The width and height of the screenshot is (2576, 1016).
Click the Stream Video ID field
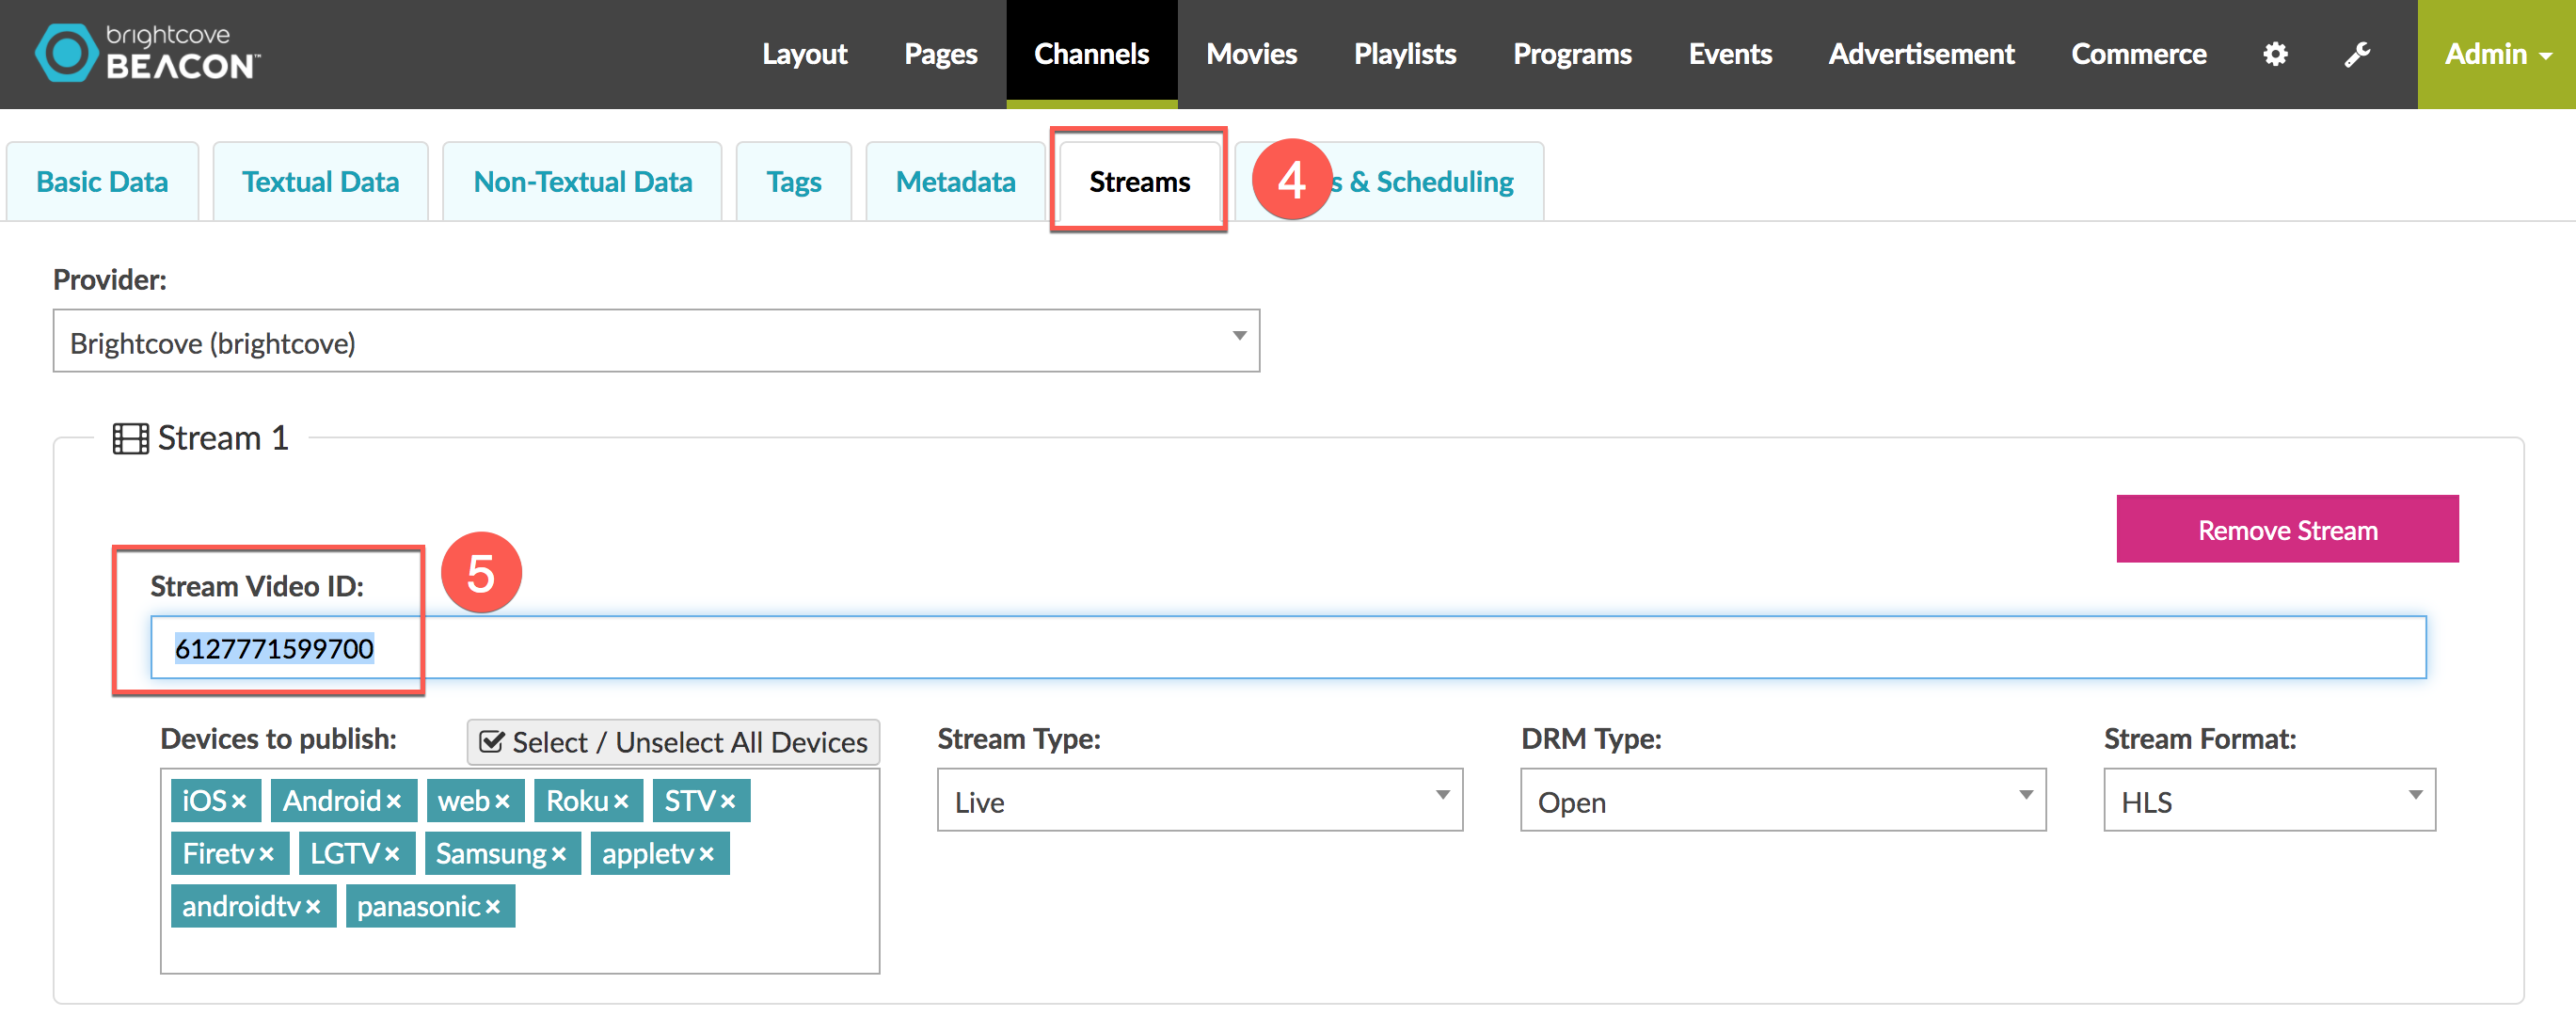coord(1288,648)
